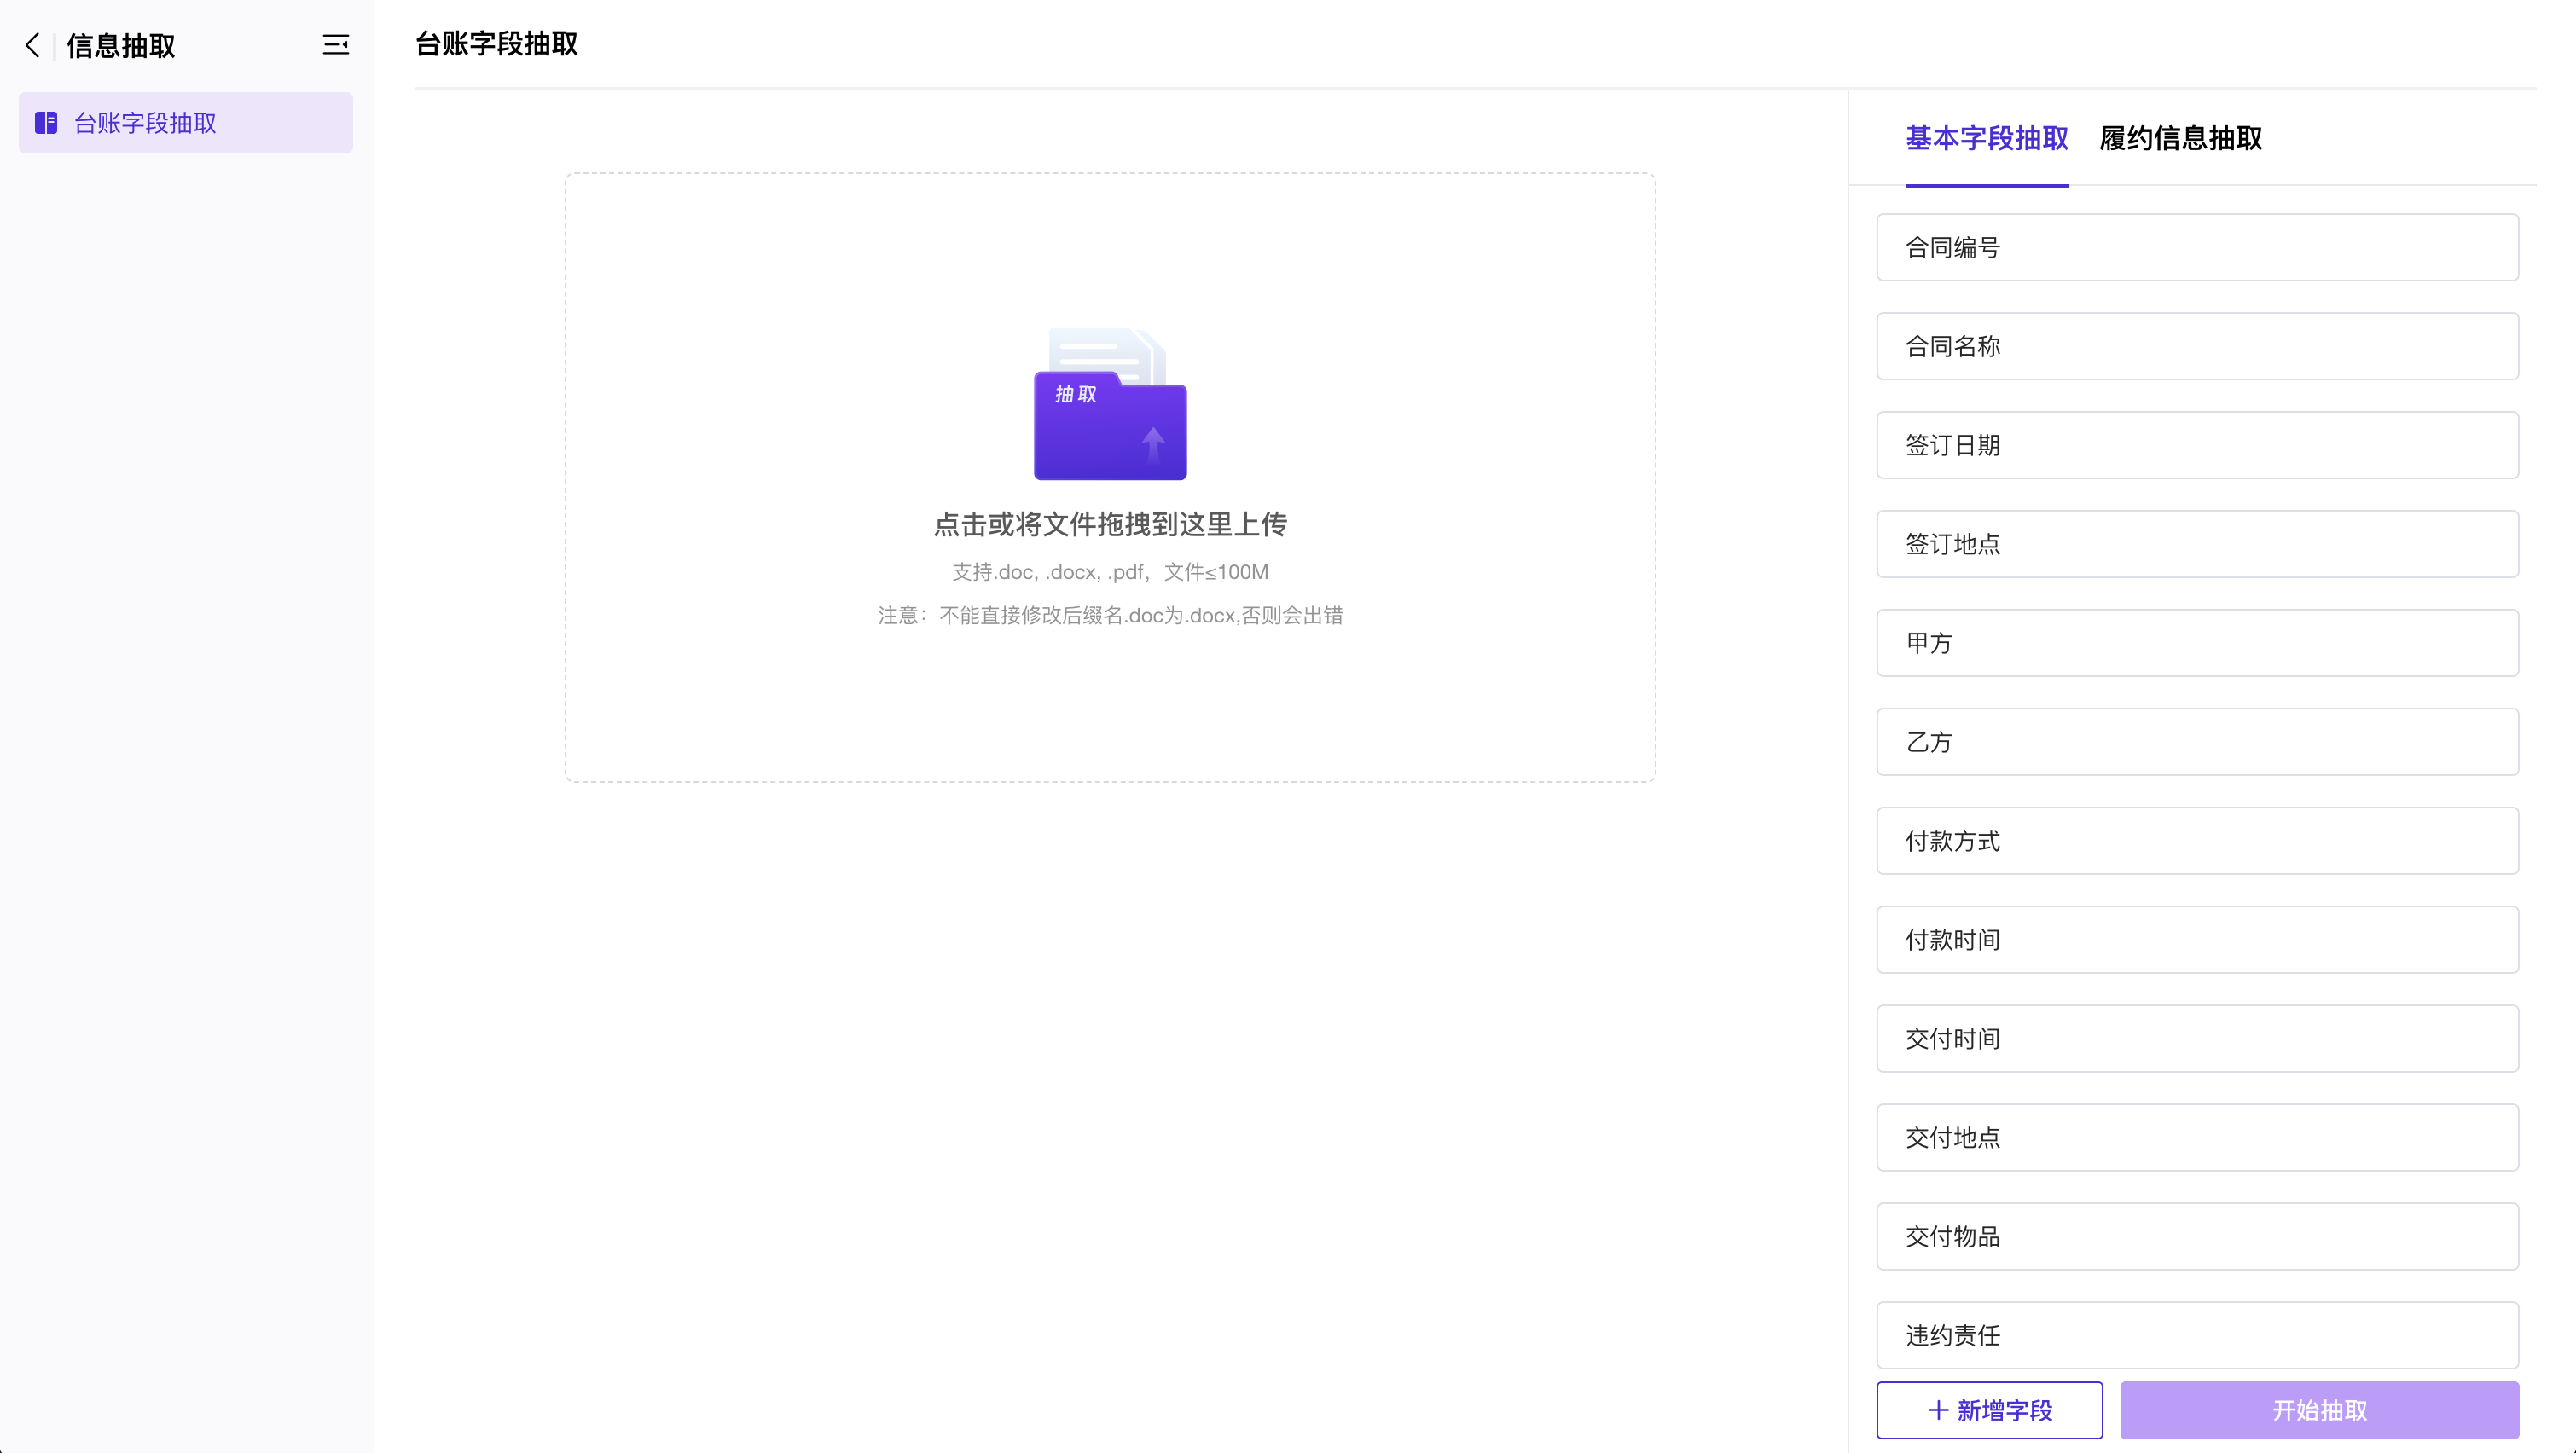This screenshot has width=2576, height=1453.
Task: Click the 签订日期 field
Action: (x=2197, y=445)
